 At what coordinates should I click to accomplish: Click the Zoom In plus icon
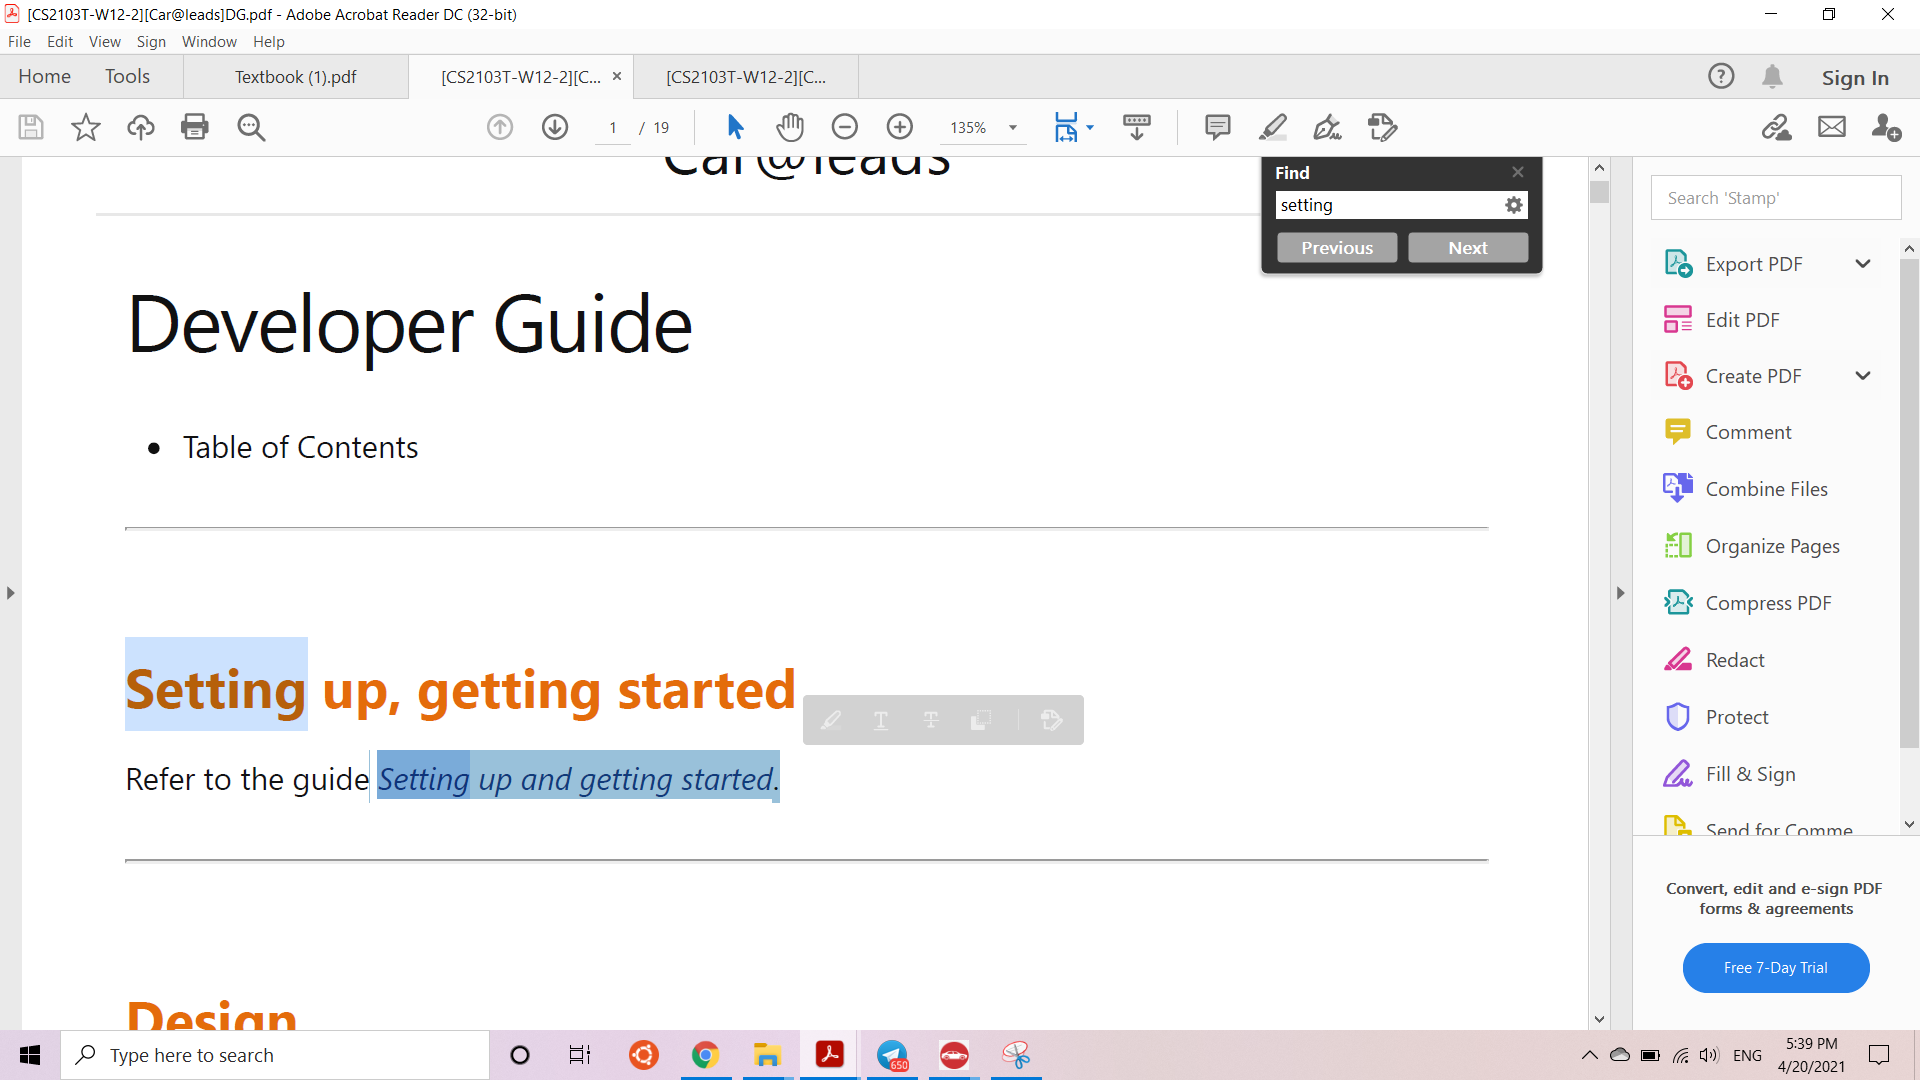point(900,127)
